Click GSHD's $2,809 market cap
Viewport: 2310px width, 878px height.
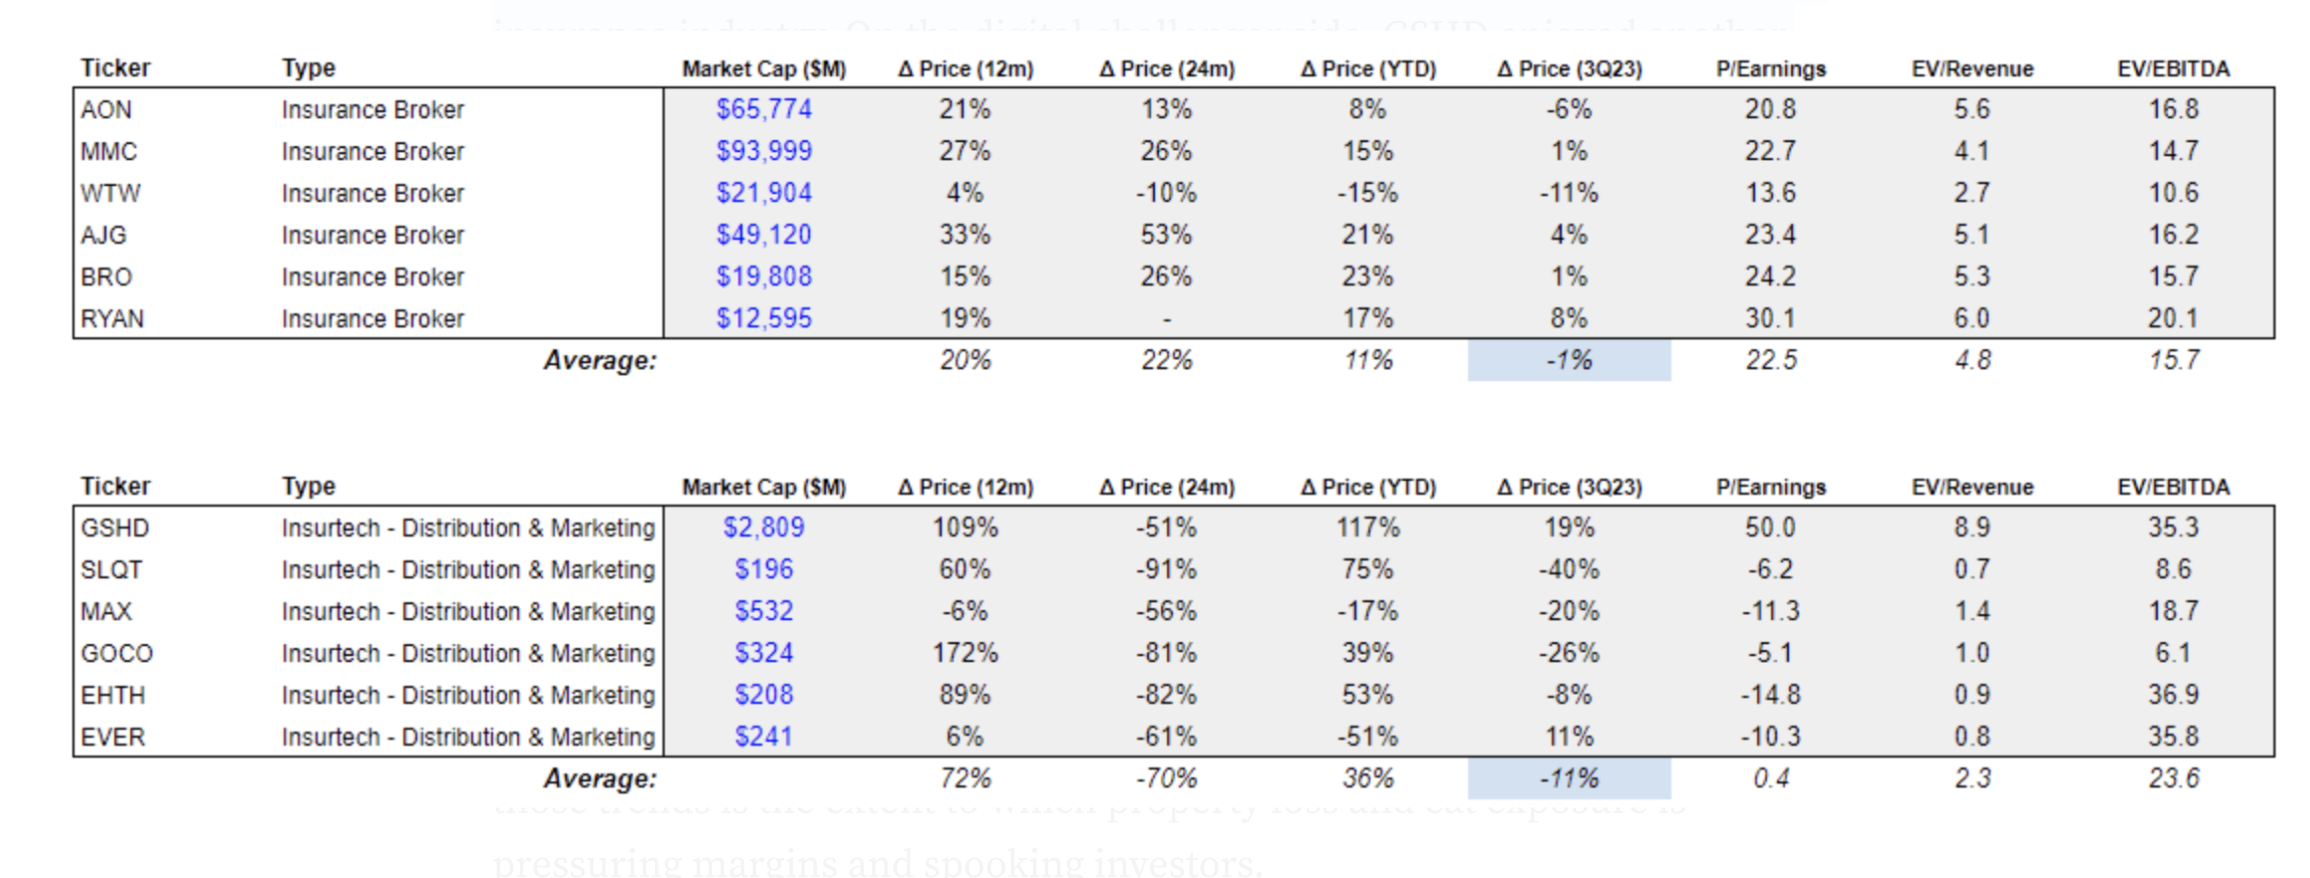[x=763, y=527]
